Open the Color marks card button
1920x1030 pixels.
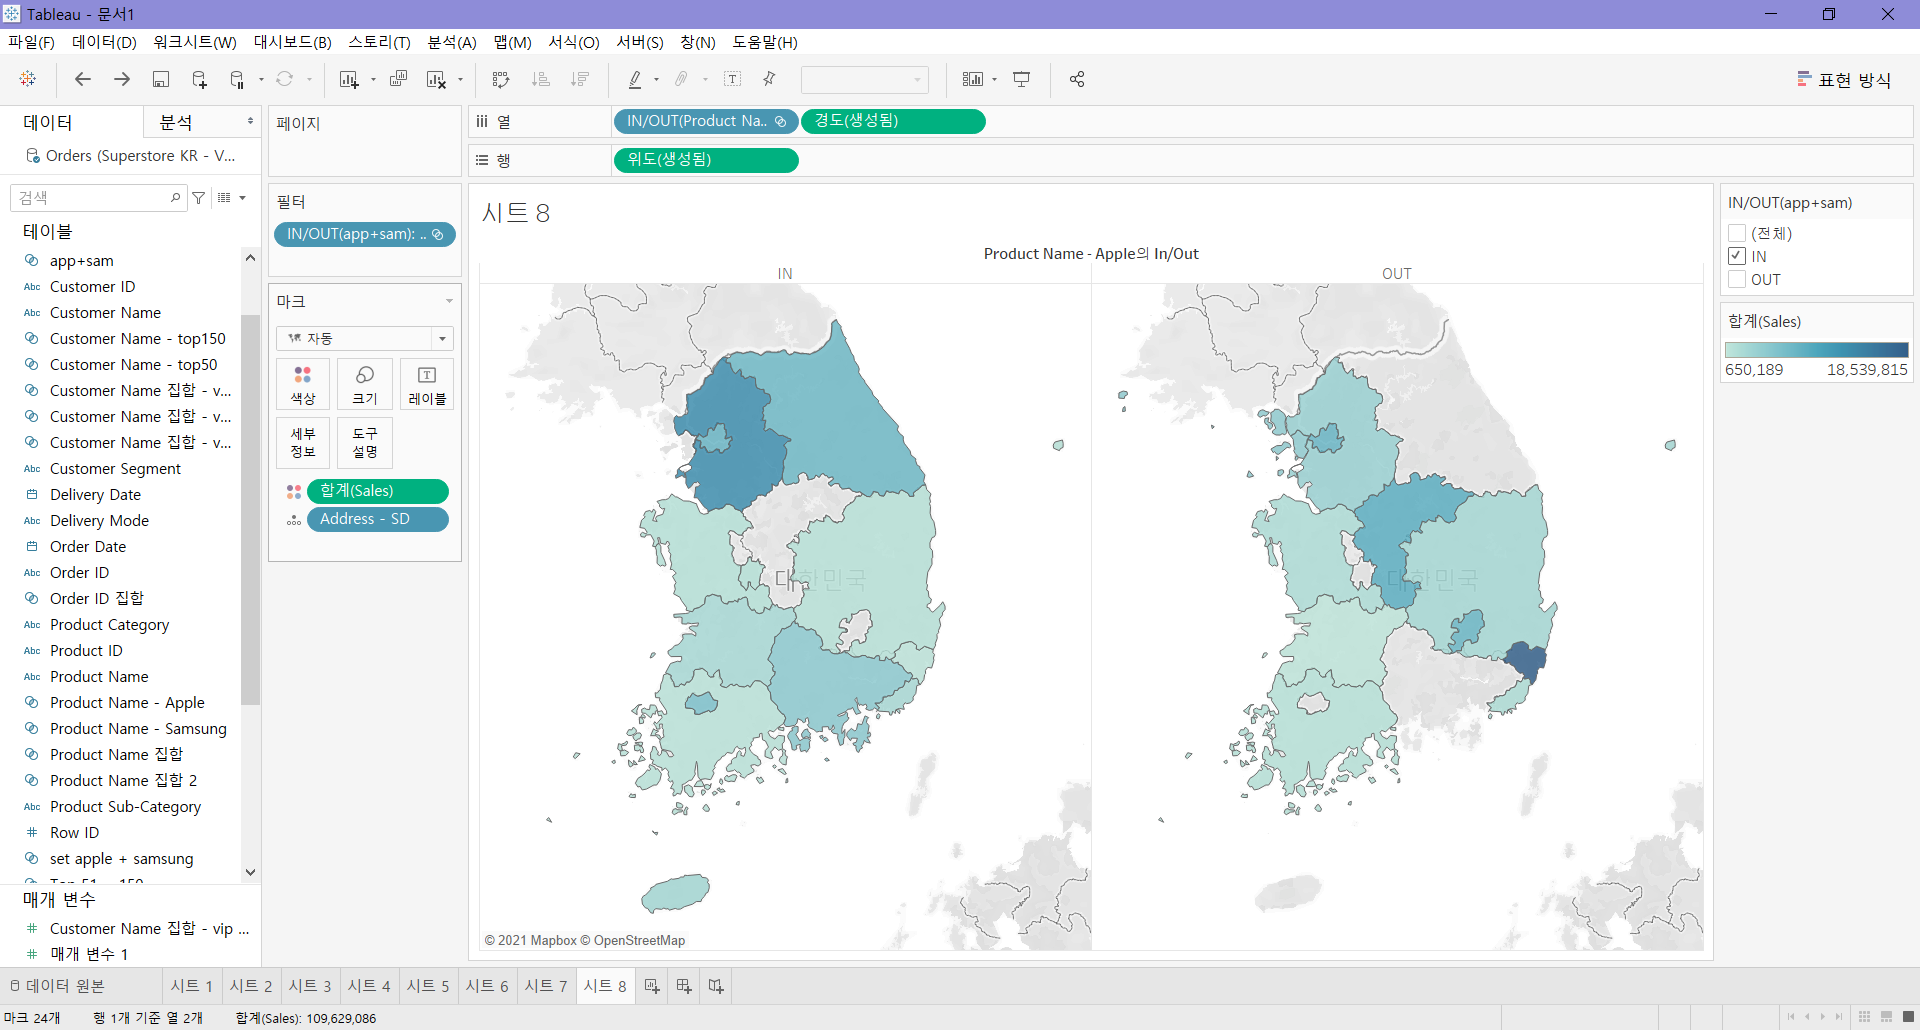(x=303, y=385)
